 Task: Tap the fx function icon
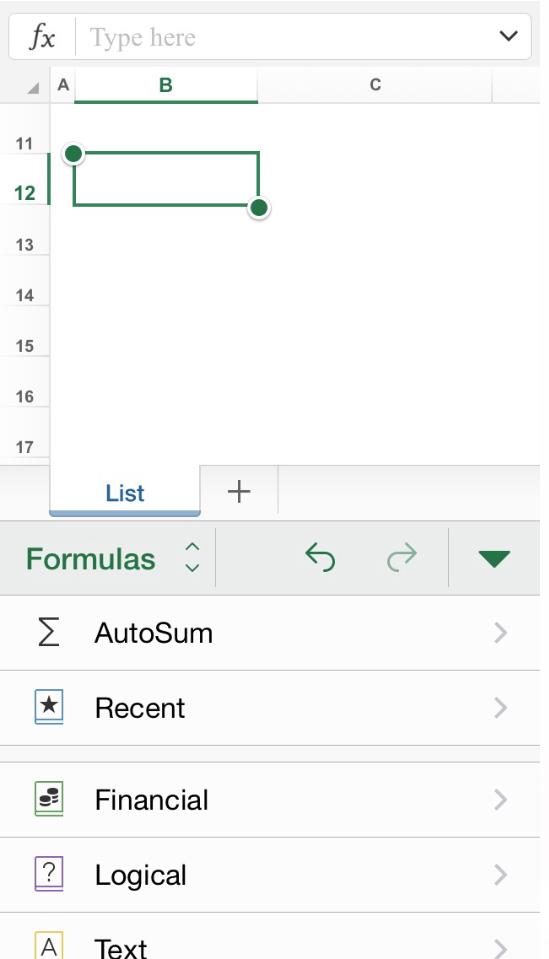point(42,37)
